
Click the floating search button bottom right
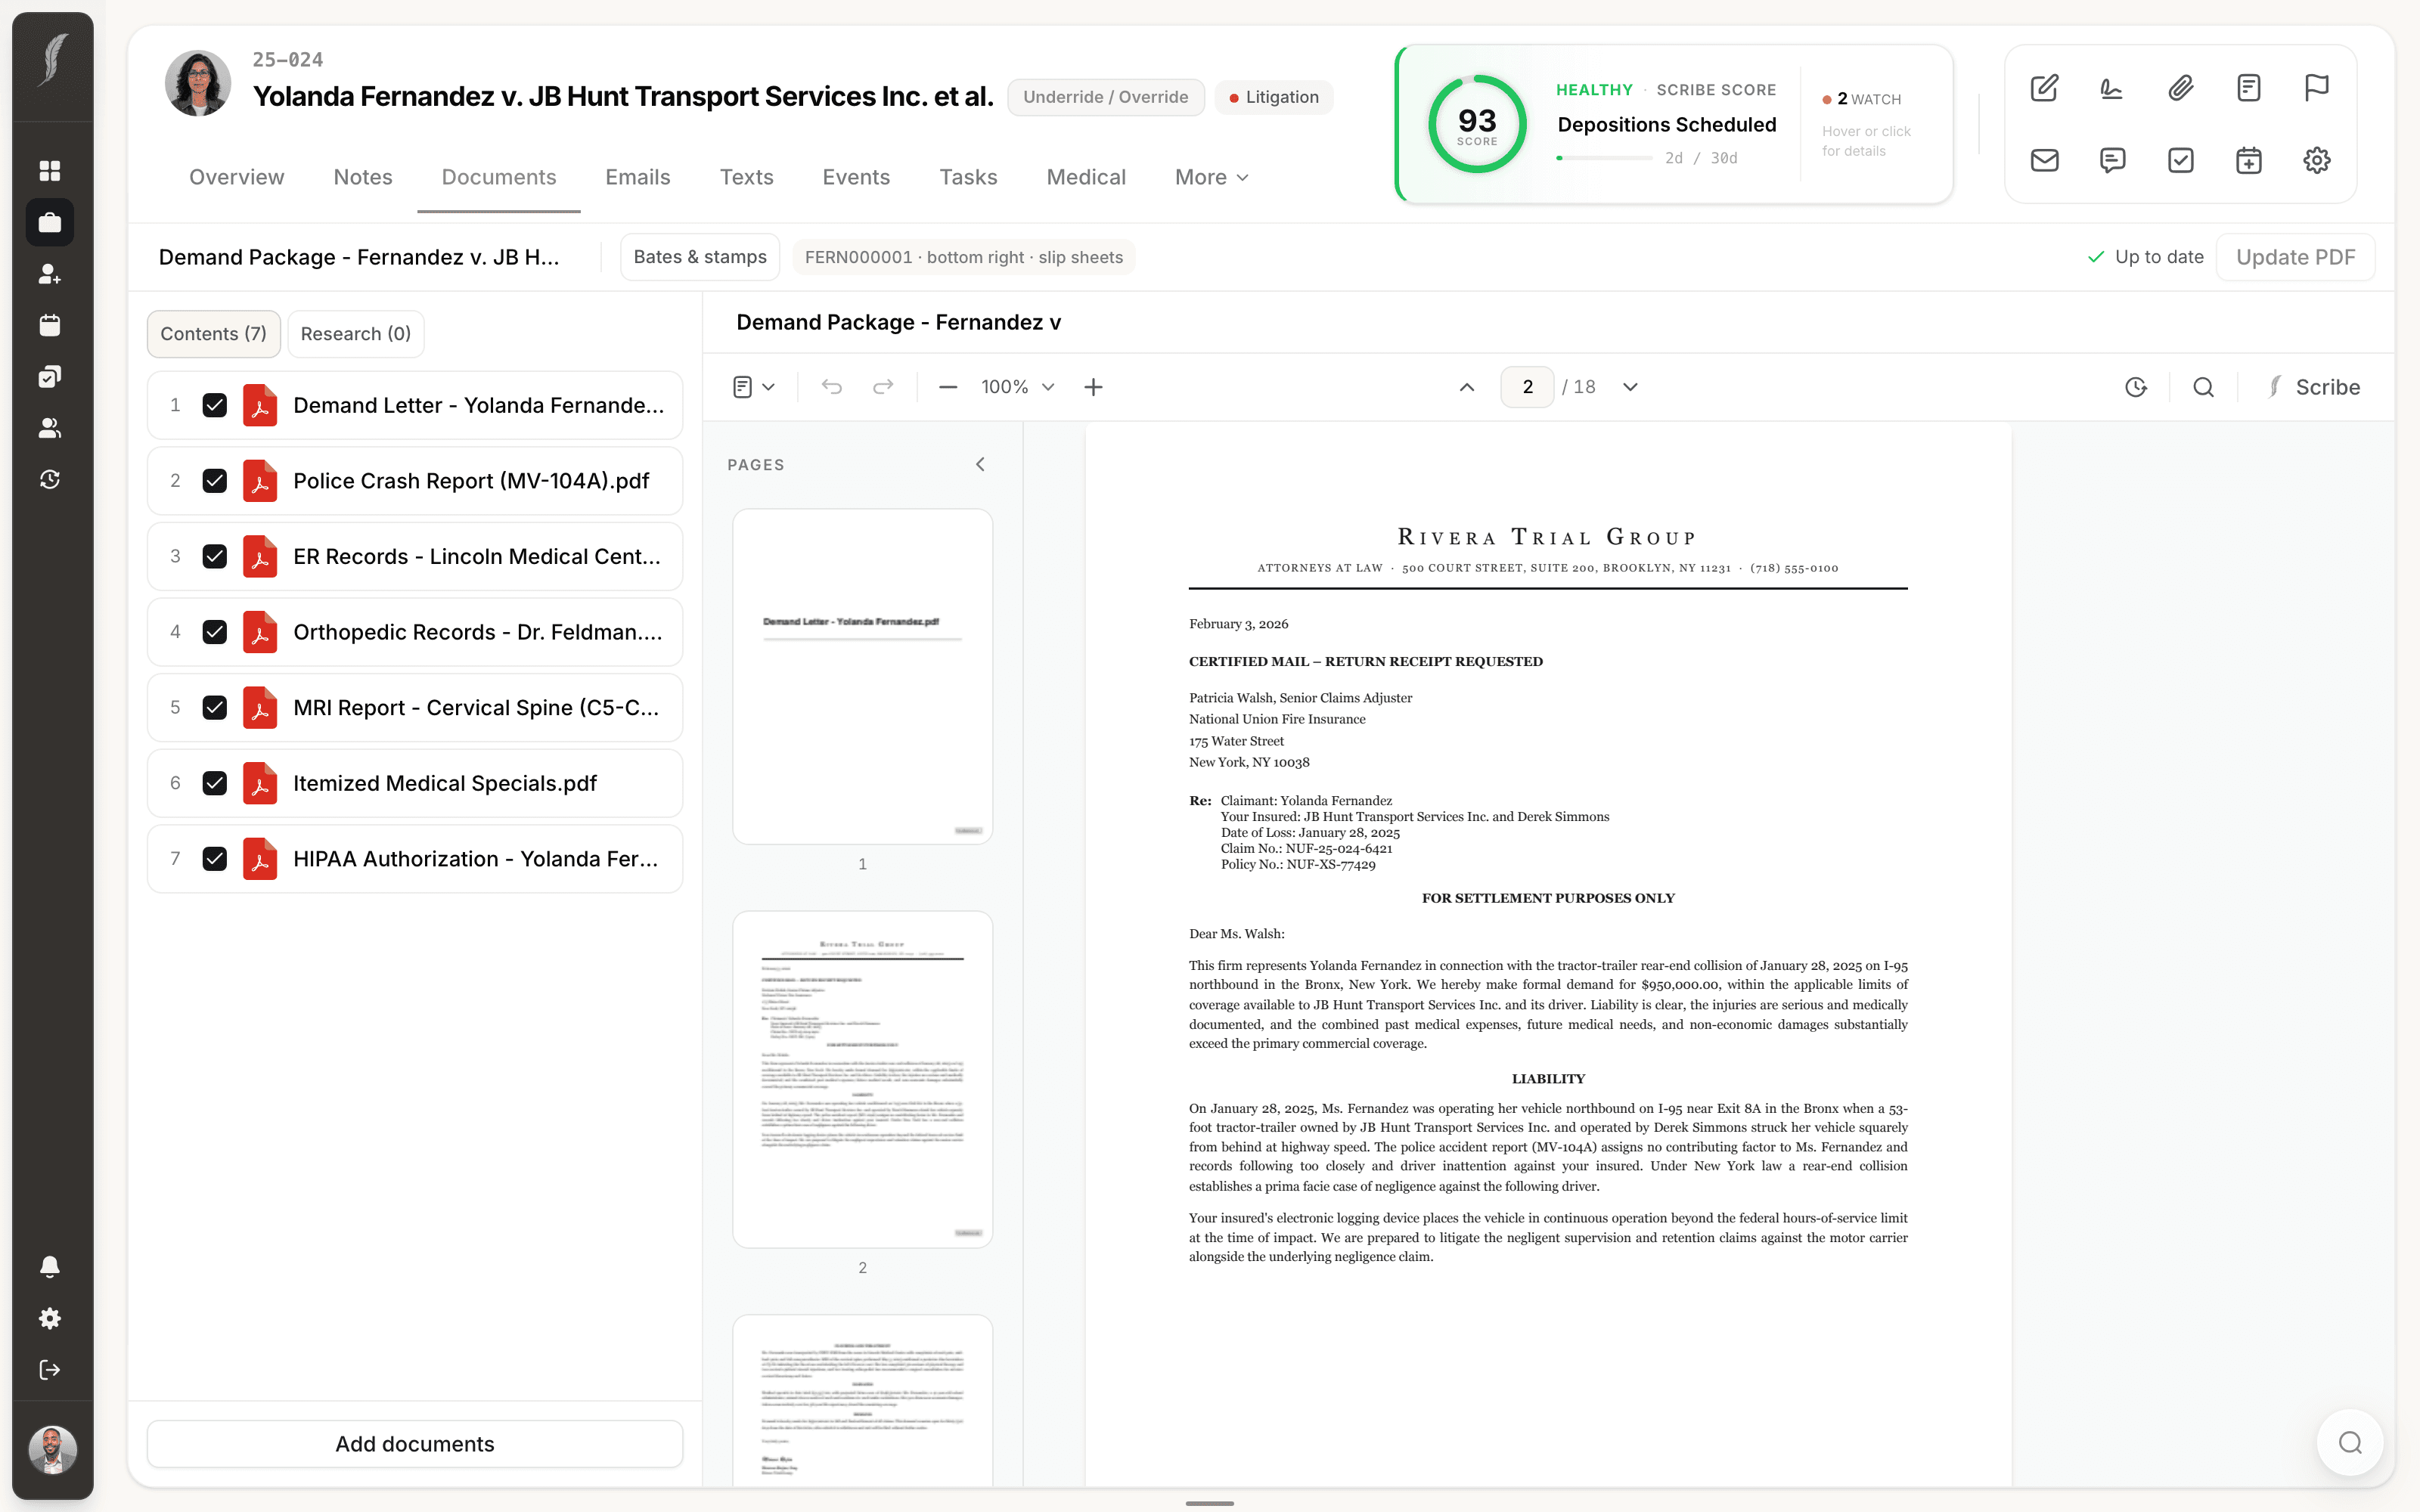coord(2350,1443)
